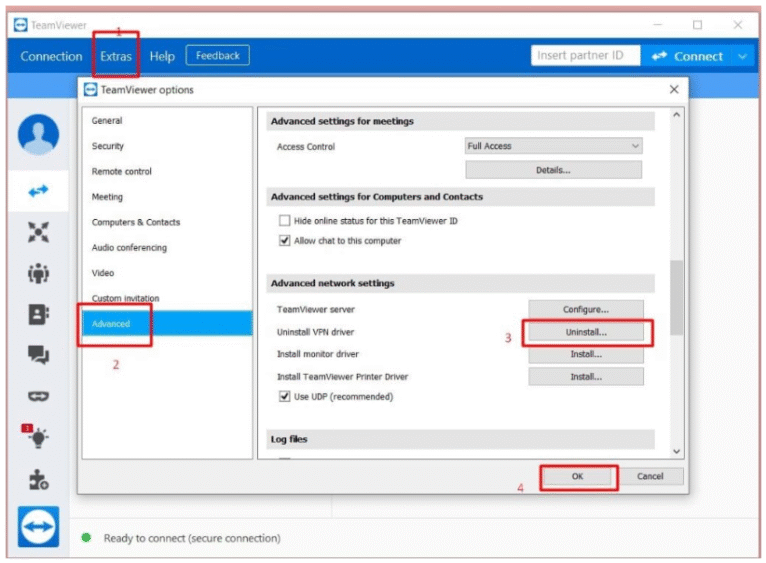The image size is (766, 563).
Task: Open the Remote Management icon with four arrows
Action: click(x=39, y=232)
